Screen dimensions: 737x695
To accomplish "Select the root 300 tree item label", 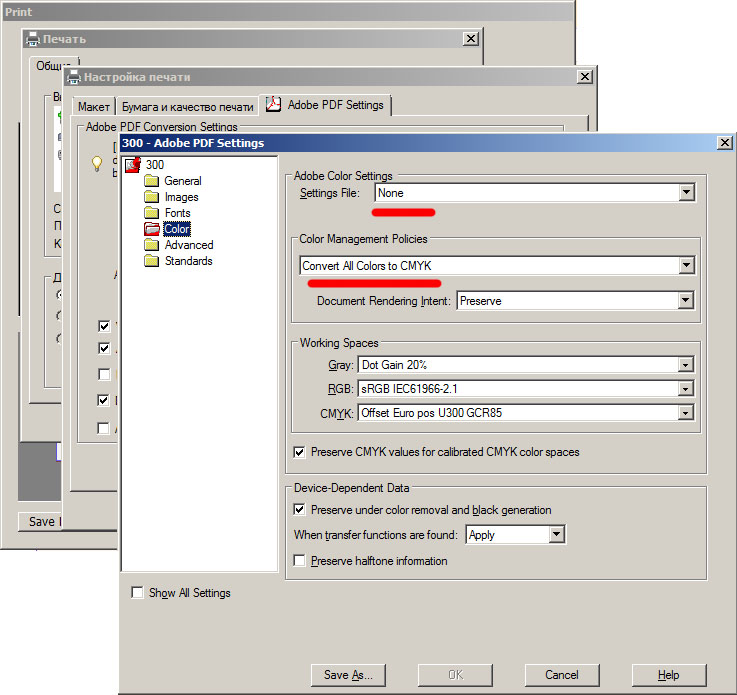I will (x=155, y=165).
